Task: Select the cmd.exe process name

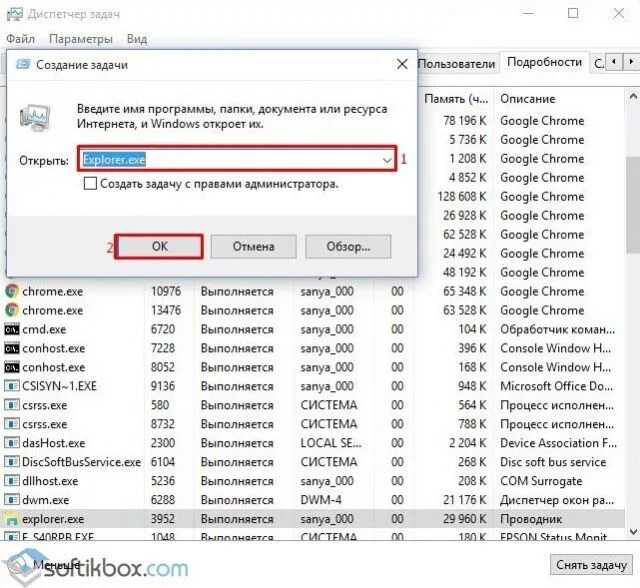Action: 44,329
